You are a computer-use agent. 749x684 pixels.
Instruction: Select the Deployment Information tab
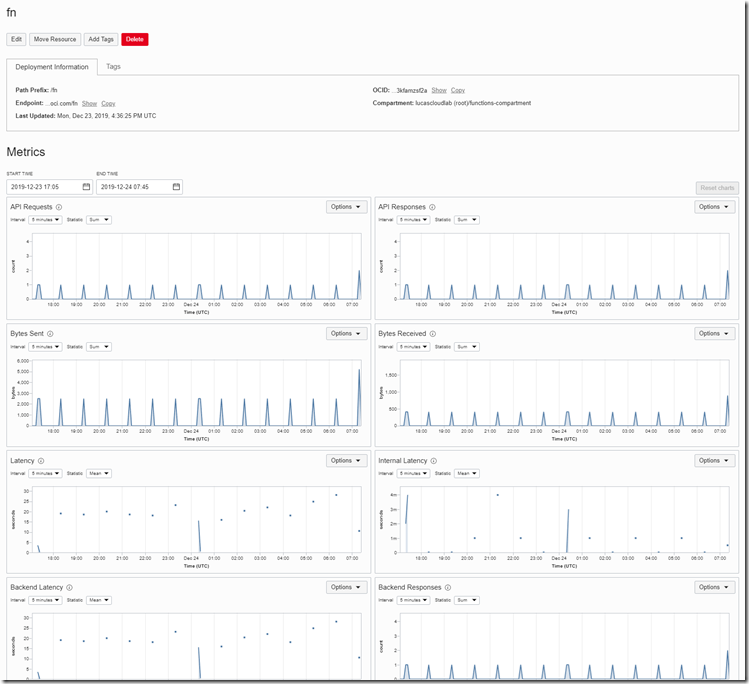[x=52, y=67]
